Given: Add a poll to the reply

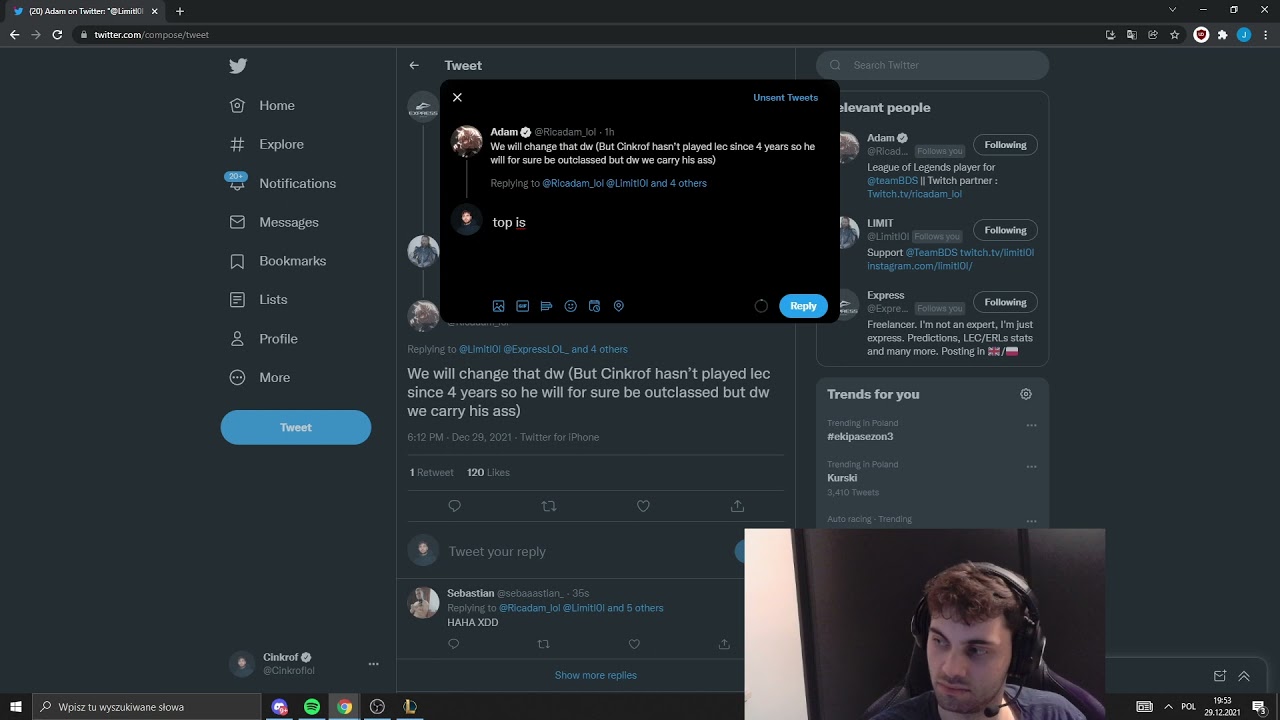Looking at the screenshot, I should [x=546, y=306].
